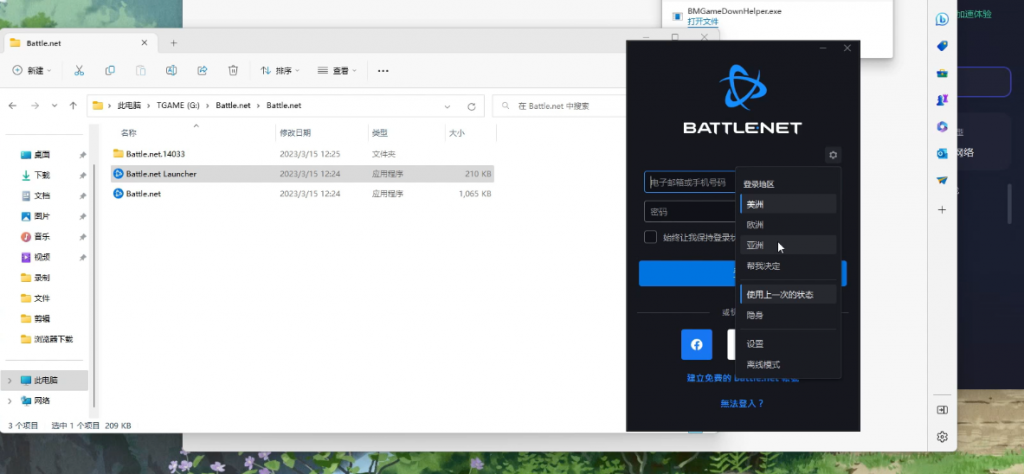Refresh the Explorer folder view
The width and height of the screenshot is (1024, 474).
tap(472, 106)
